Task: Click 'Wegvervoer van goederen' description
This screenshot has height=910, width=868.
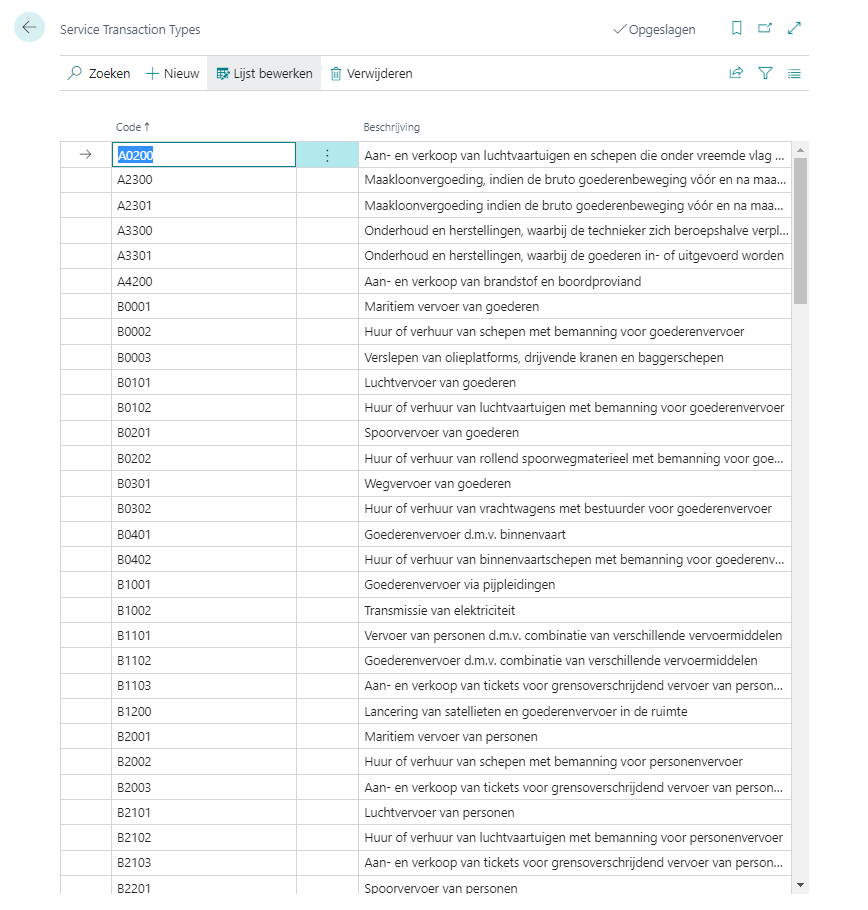Action: (437, 483)
